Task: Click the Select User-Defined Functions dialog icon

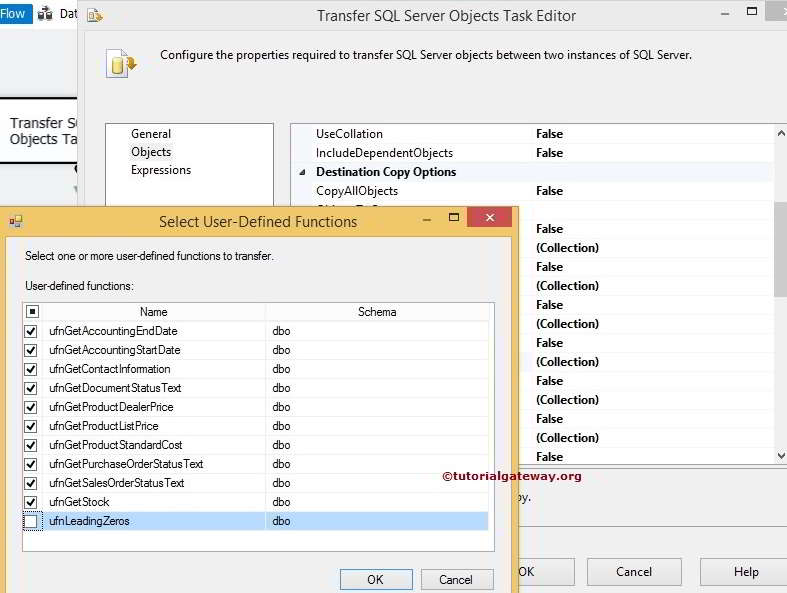Action: pyautogui.click(x=16, y=221)
